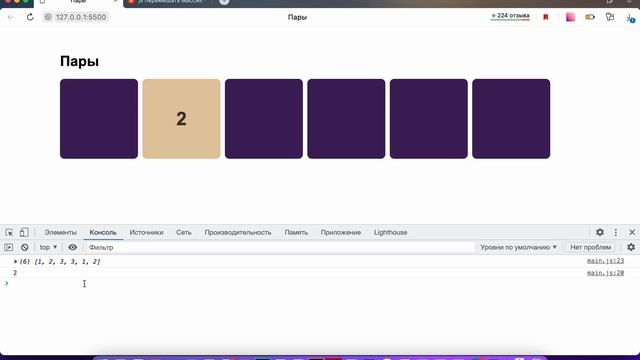Open the main.js:23 source link
This screenshot has height=360, width=640.
[x=605, y=260]
